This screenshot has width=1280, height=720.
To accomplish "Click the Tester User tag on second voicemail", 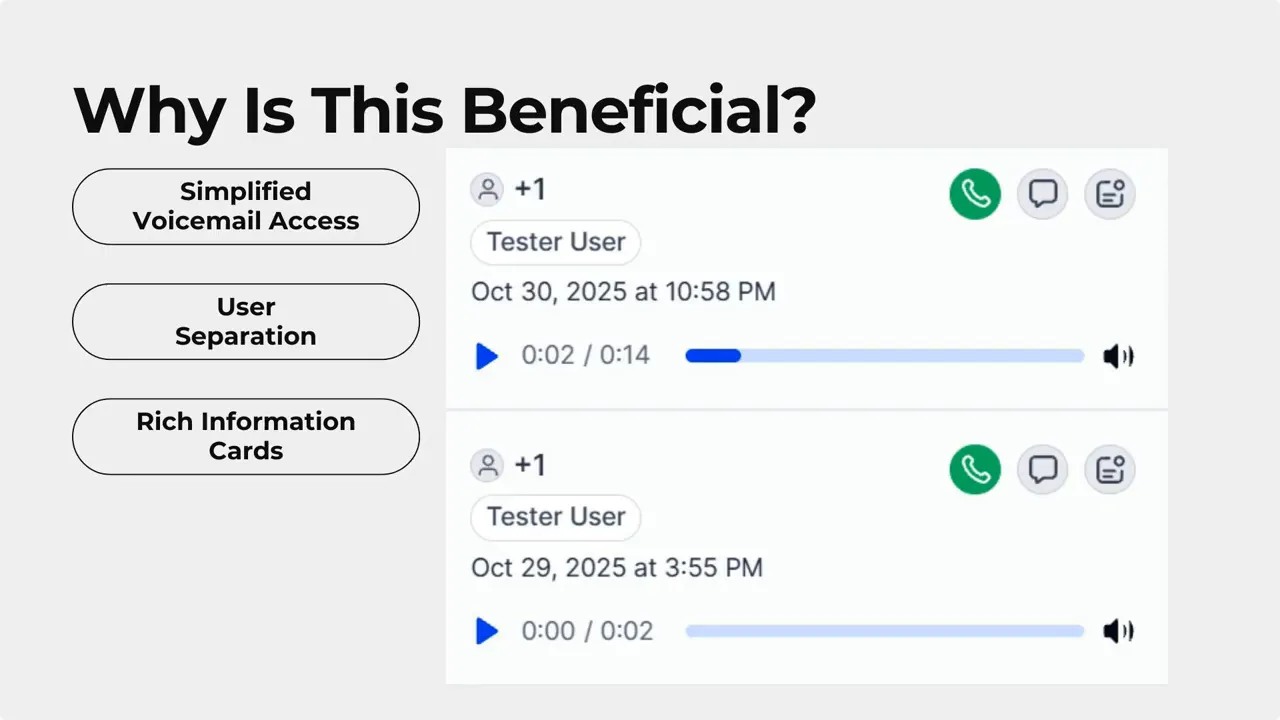I will click(x=556, y=517).
